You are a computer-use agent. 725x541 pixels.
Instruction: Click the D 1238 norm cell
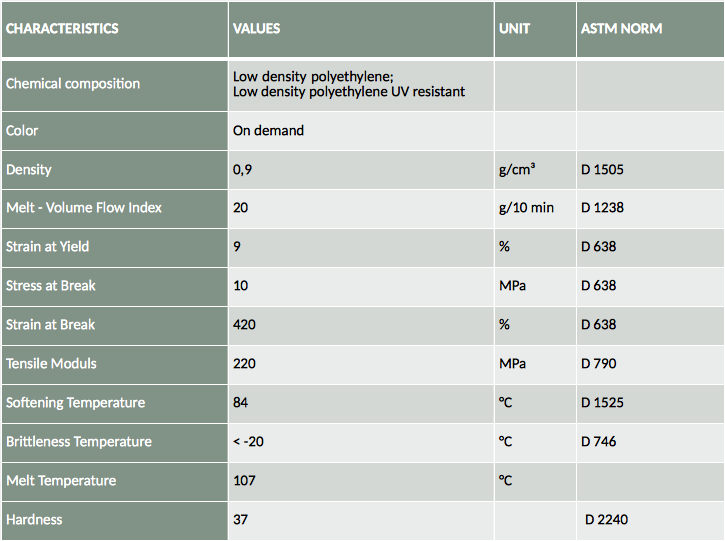coord(602,208)
